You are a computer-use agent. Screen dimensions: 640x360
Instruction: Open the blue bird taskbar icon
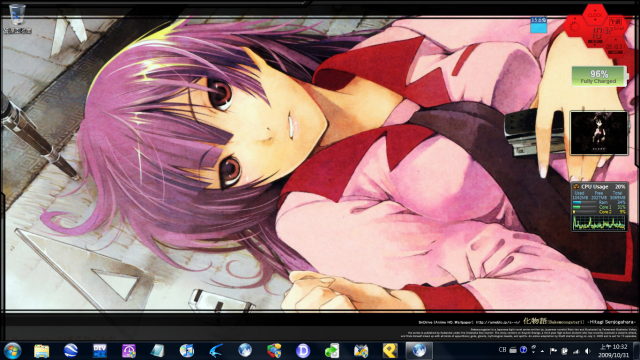tap(216, 351)
